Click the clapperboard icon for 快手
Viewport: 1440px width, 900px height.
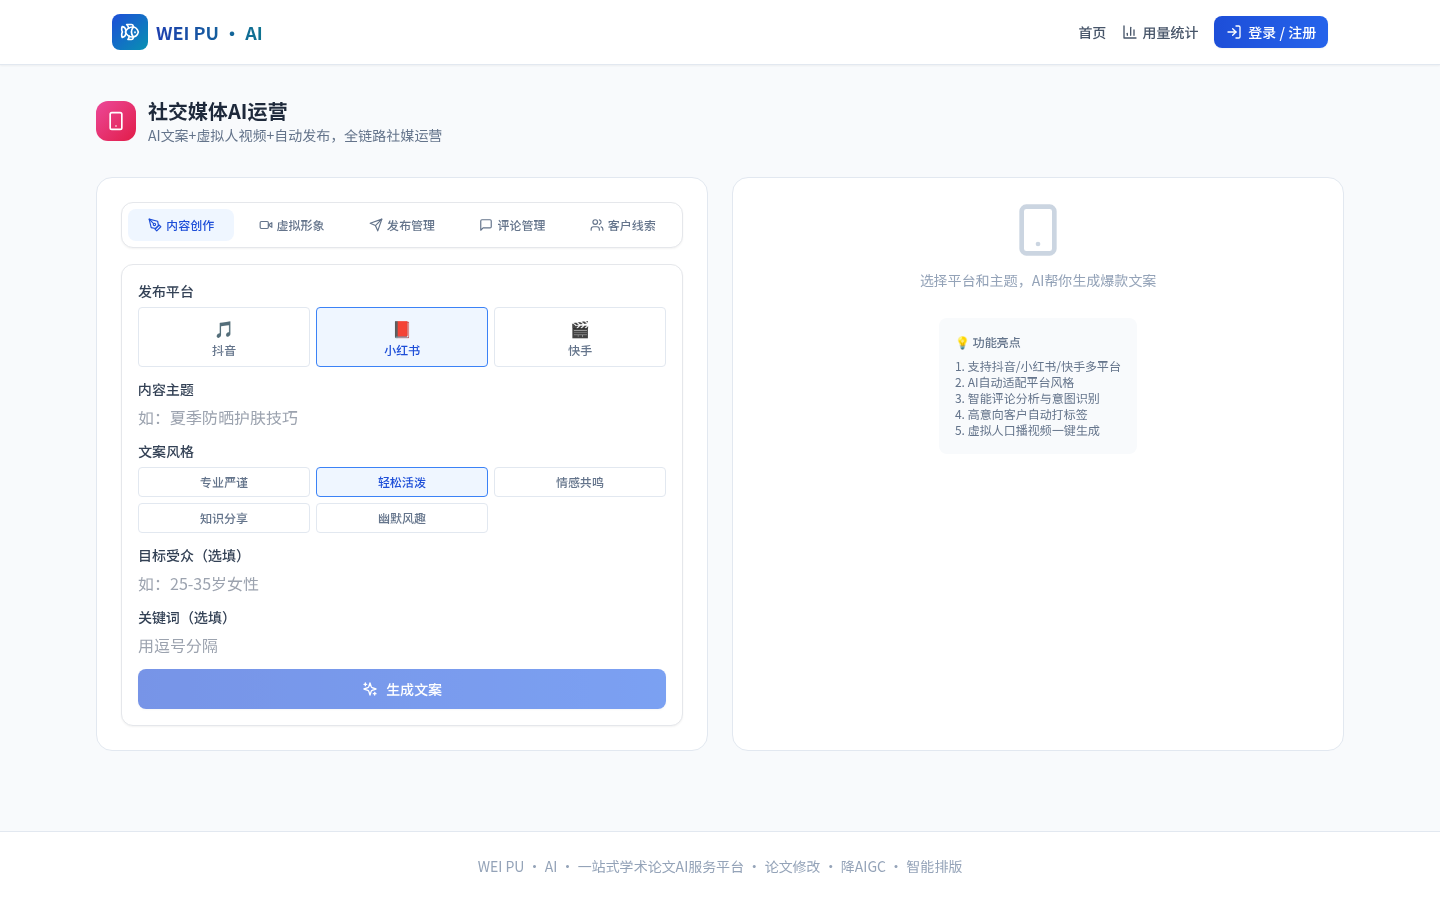point(580,329)
